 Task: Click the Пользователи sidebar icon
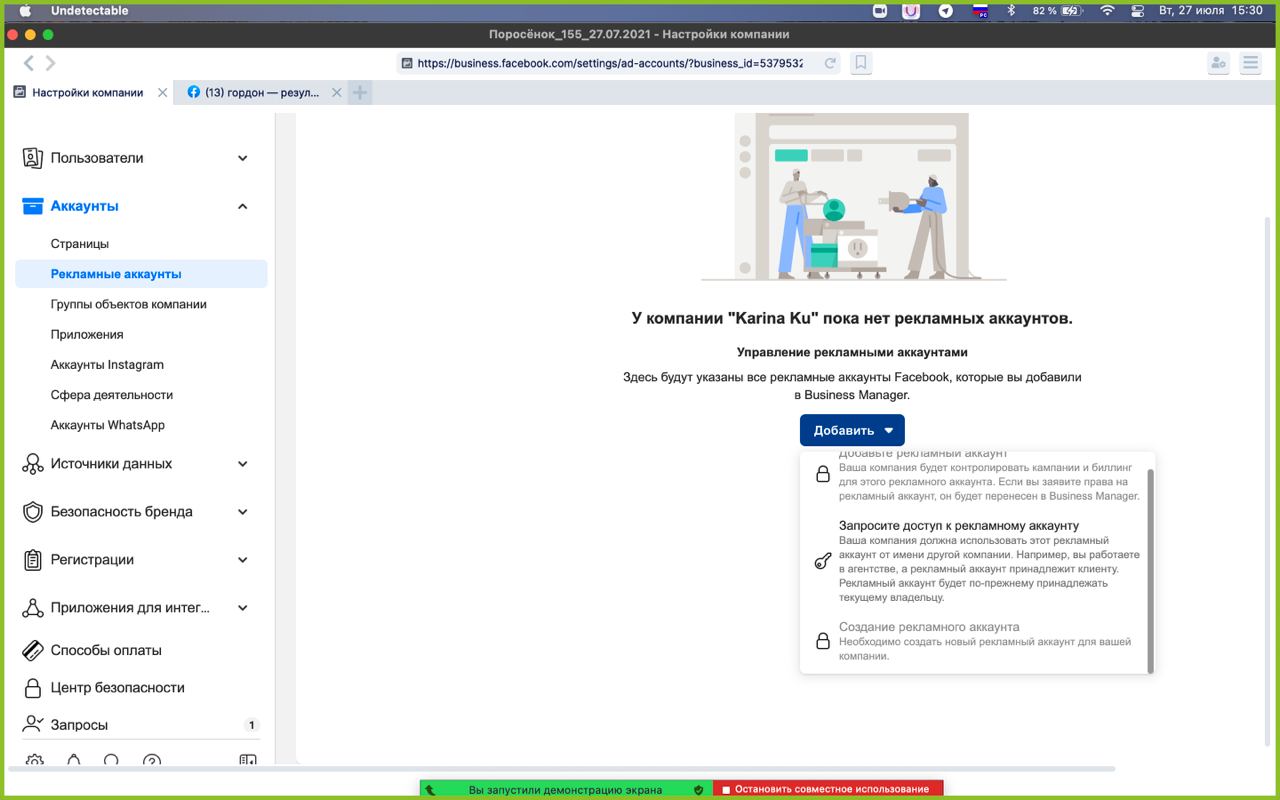33,158
